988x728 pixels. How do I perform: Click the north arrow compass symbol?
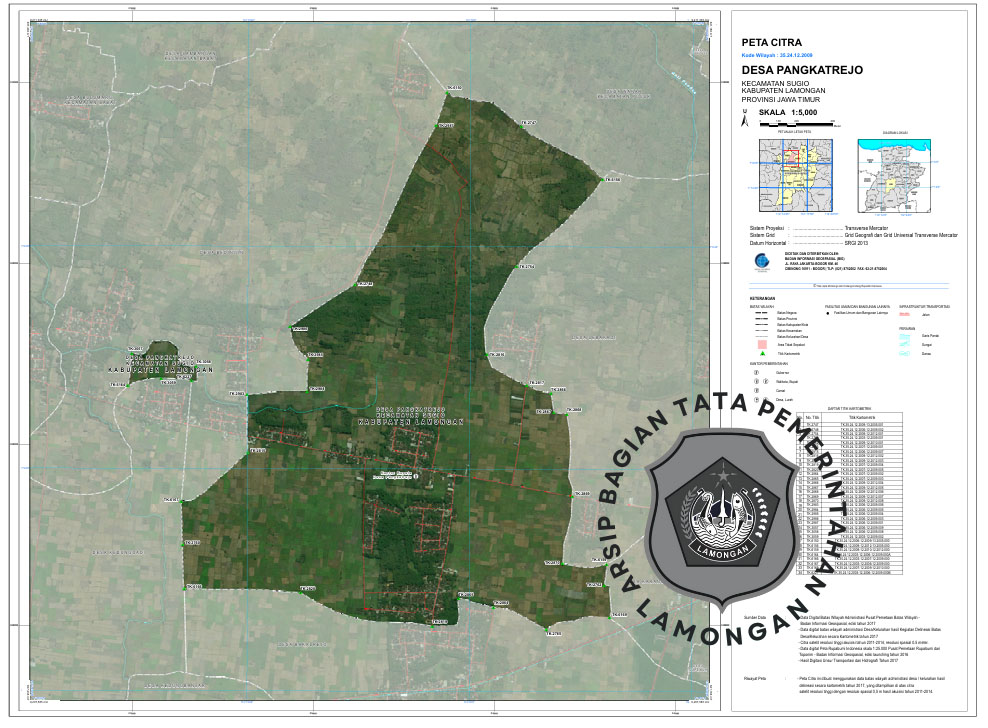coord(743,119)
